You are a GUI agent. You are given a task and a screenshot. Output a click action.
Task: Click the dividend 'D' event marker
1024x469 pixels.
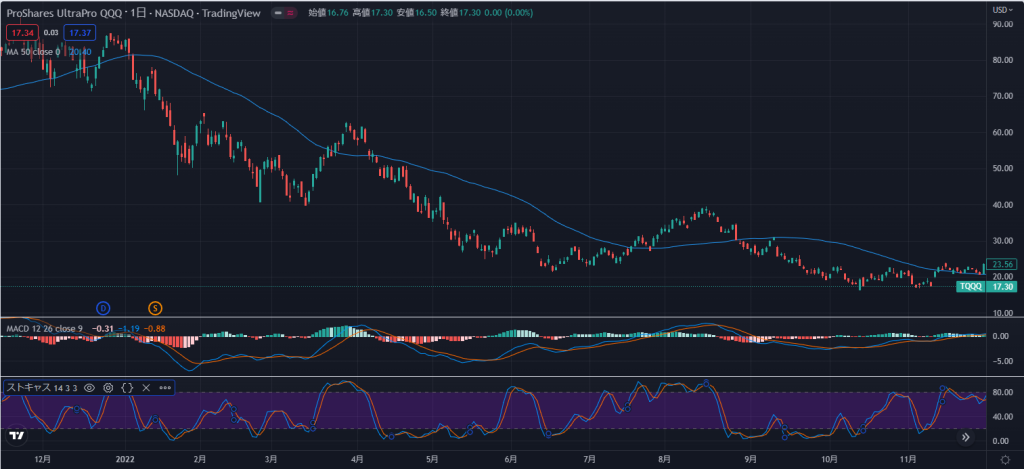tap(103, 308)
